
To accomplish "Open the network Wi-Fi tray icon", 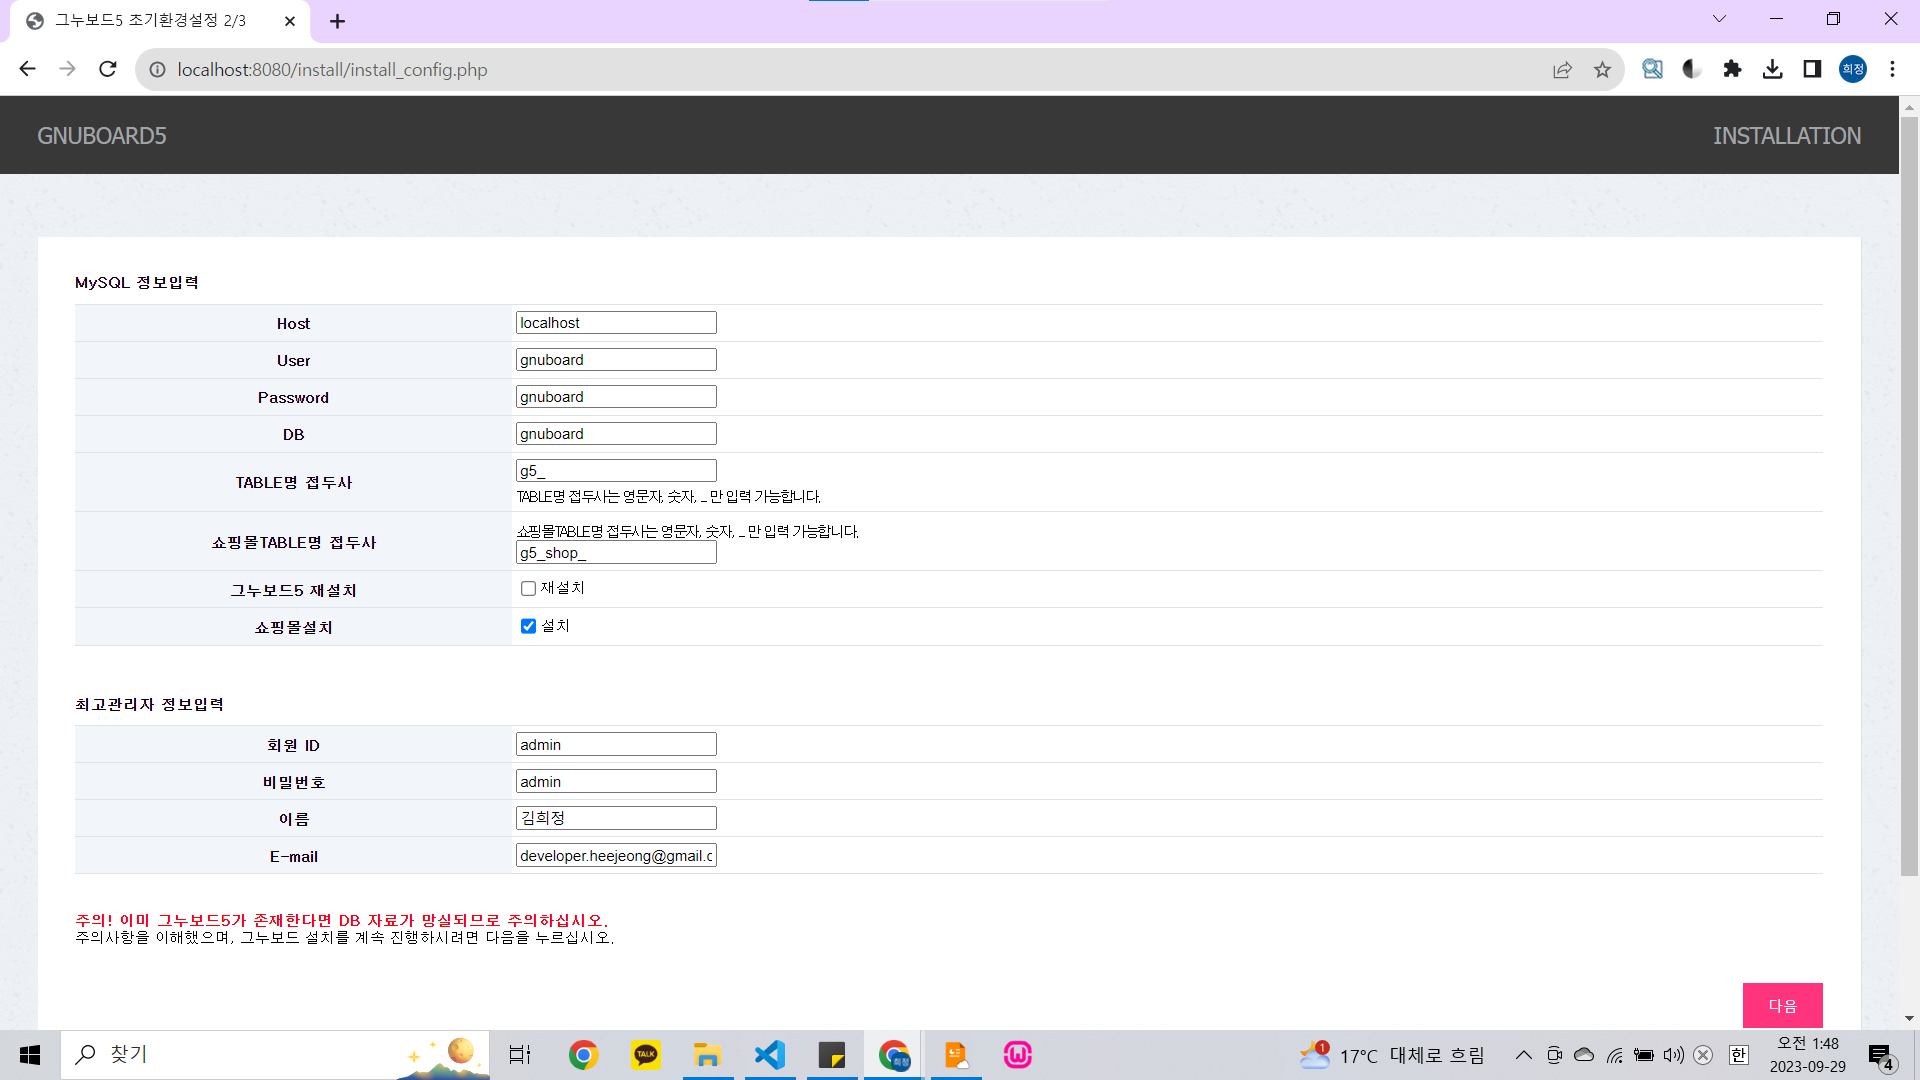I will coord(1614,1055).
